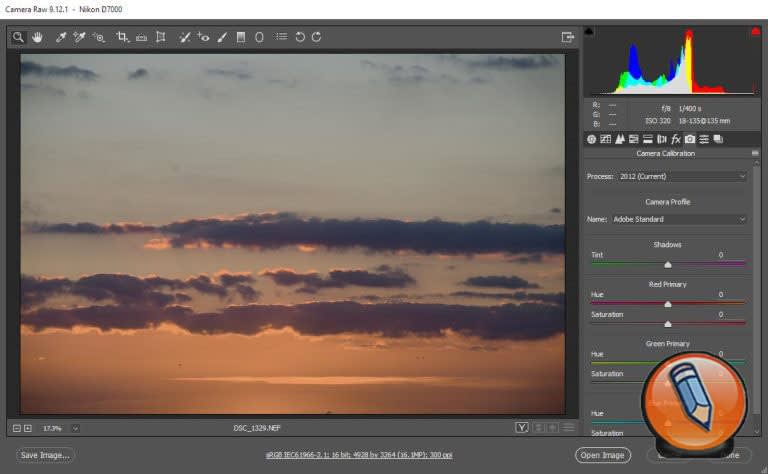Select the Crop tool
Screen dimensions: 768x474
pyautogui.click(x=122, y=37)
